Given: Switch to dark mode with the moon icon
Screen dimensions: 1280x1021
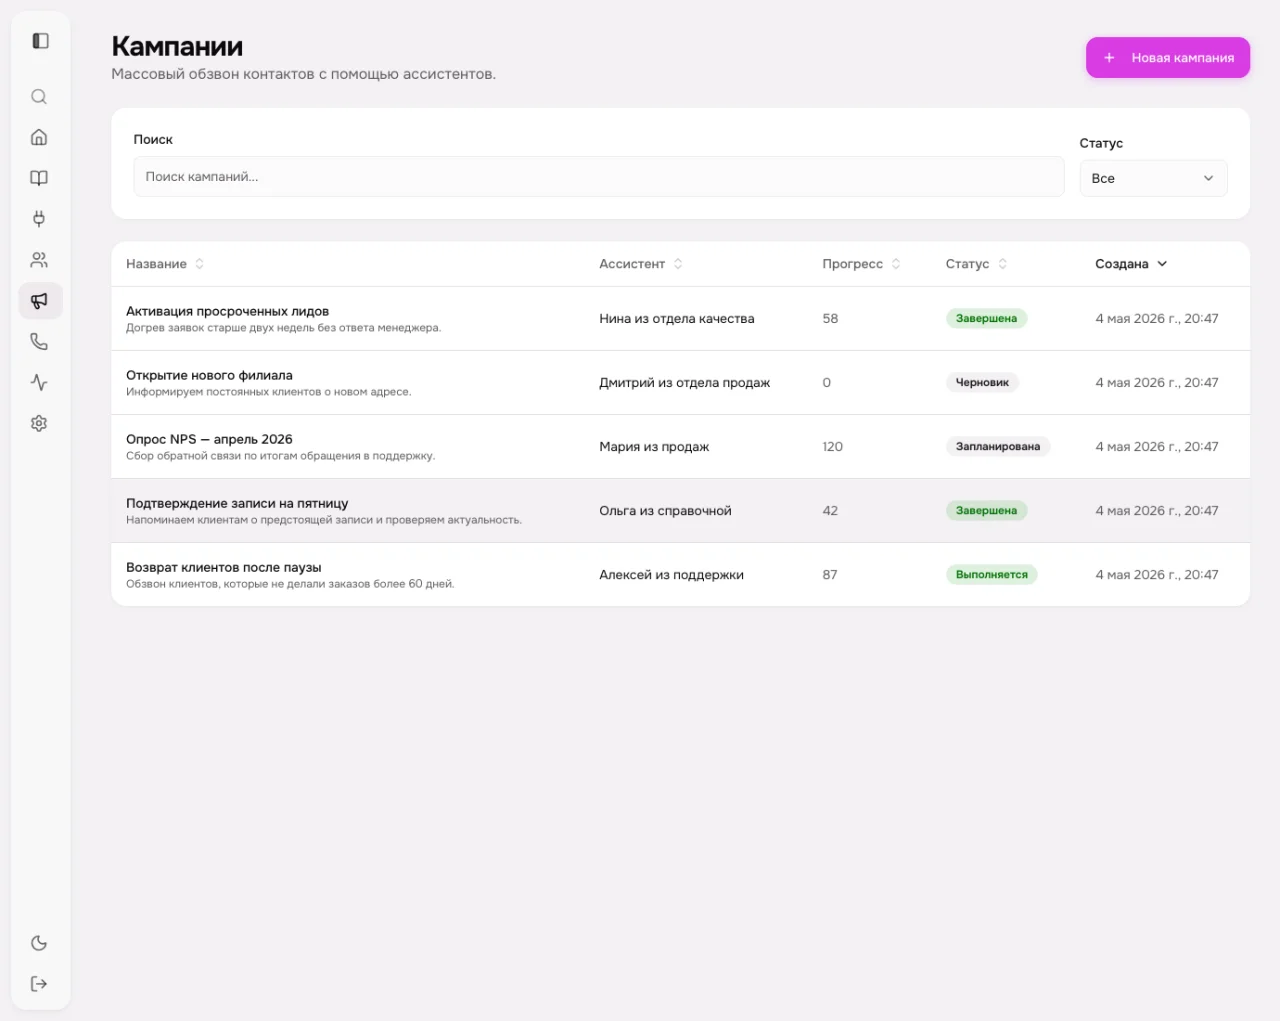Looking at the screenshot, I should [39, 943].
